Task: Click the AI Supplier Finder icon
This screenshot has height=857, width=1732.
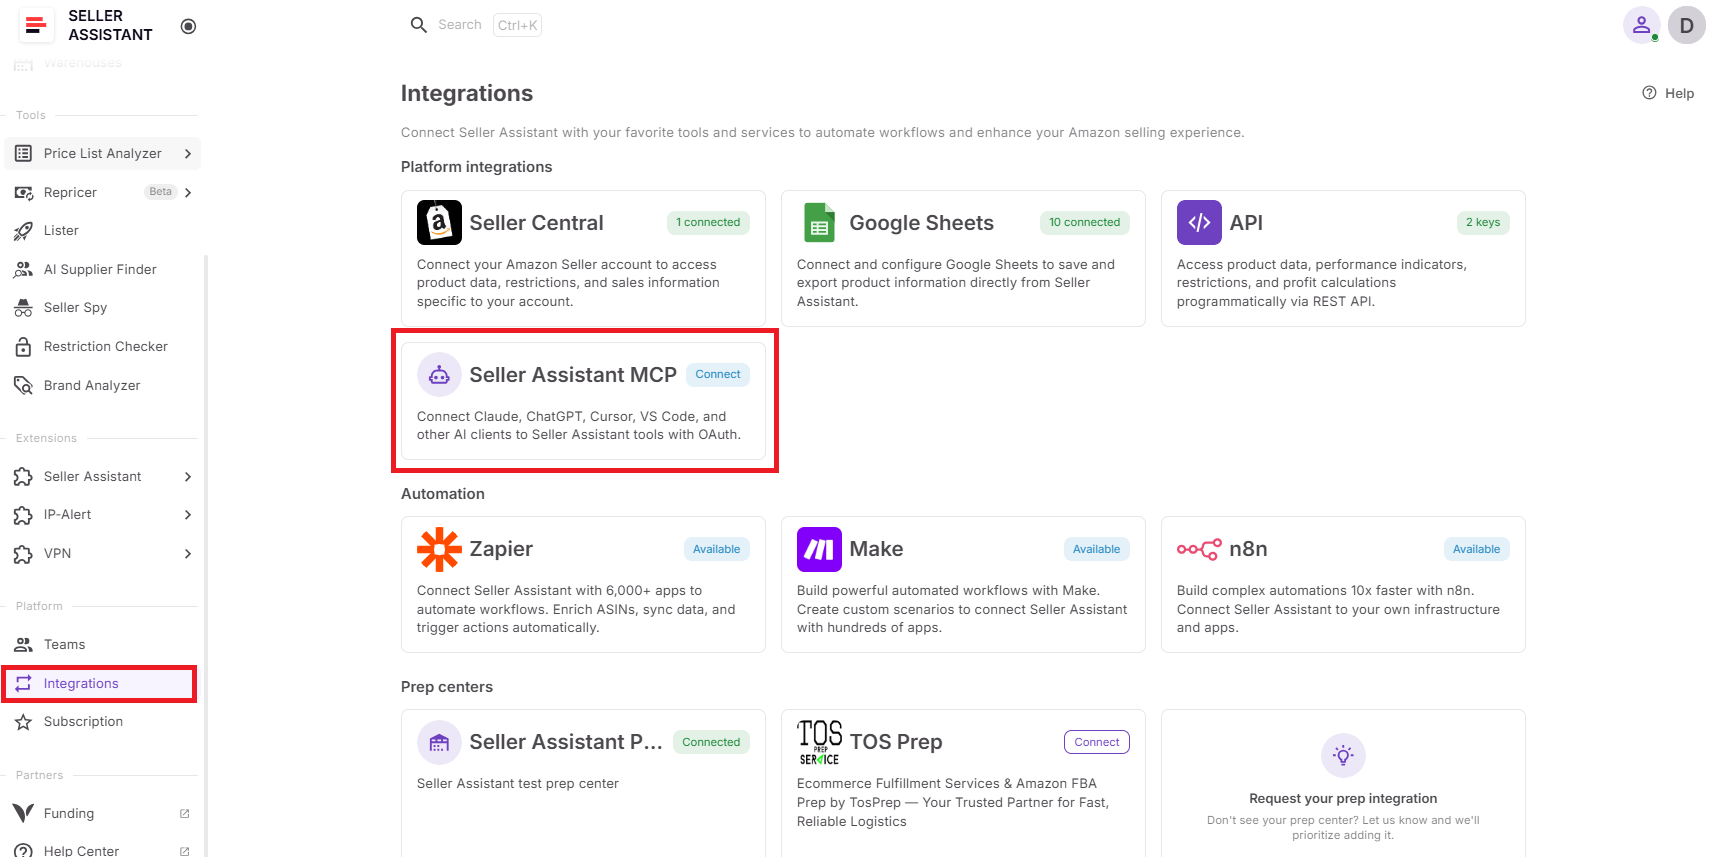Action: (23, 269)
